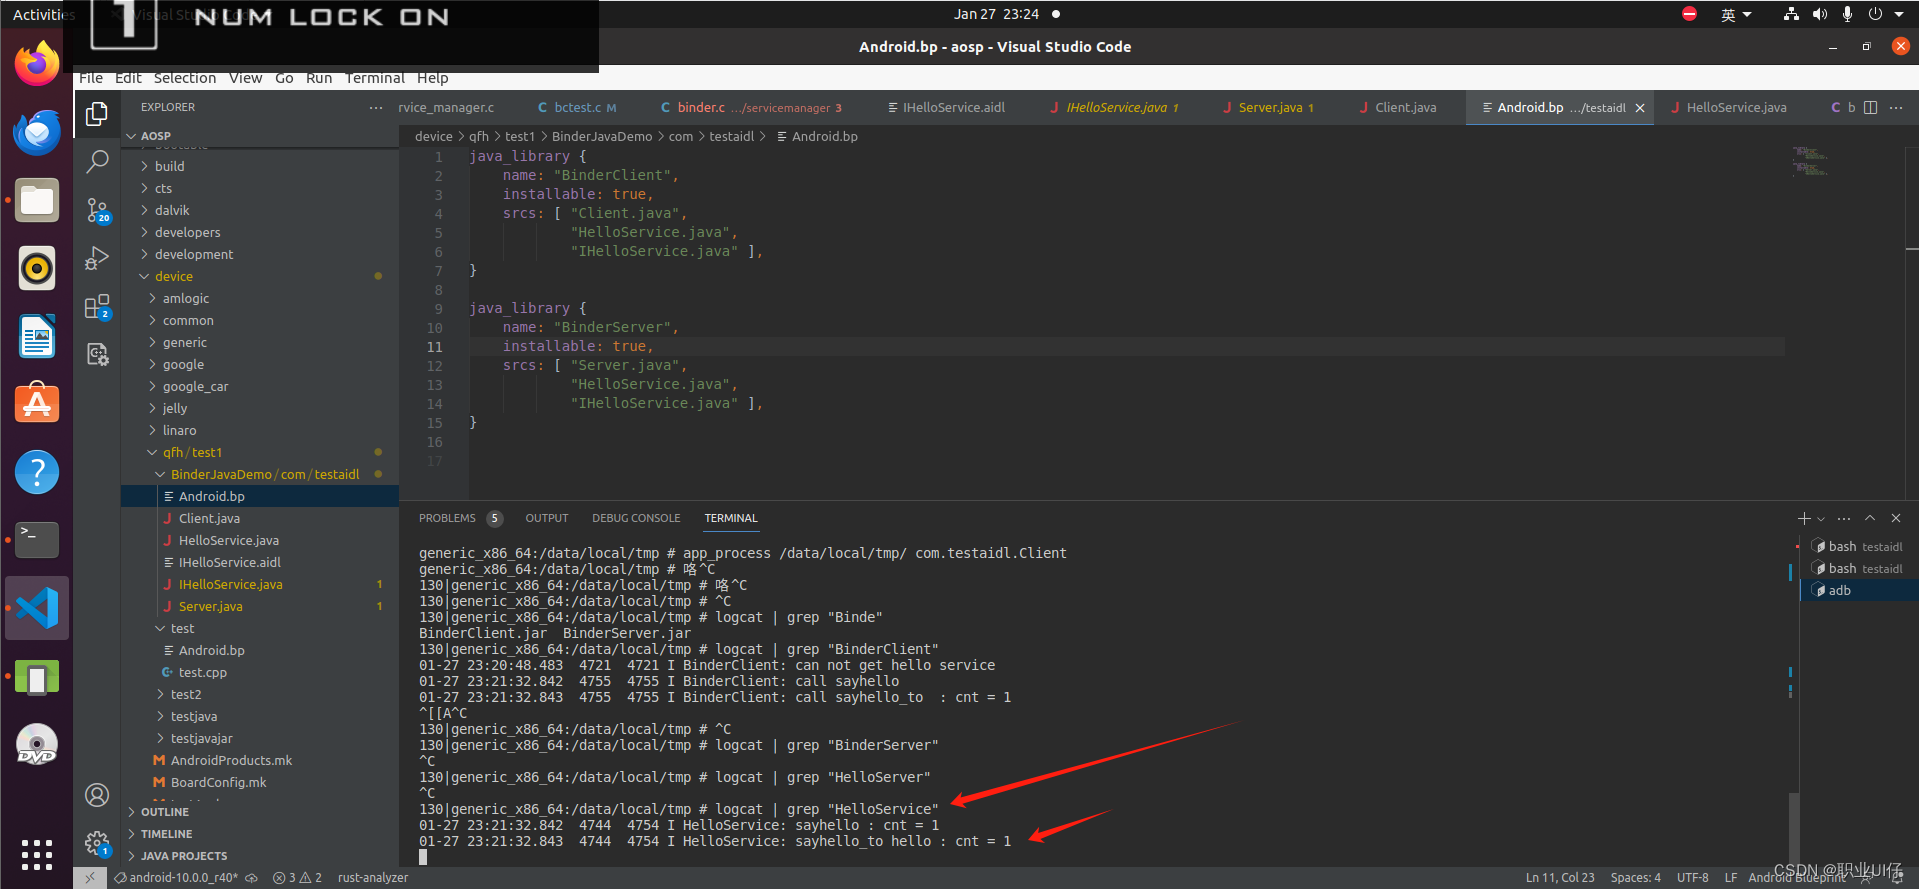Viewport: 1919px width, 889px height.
Task: Close the terminal panel
Action: coord(1896,518)
